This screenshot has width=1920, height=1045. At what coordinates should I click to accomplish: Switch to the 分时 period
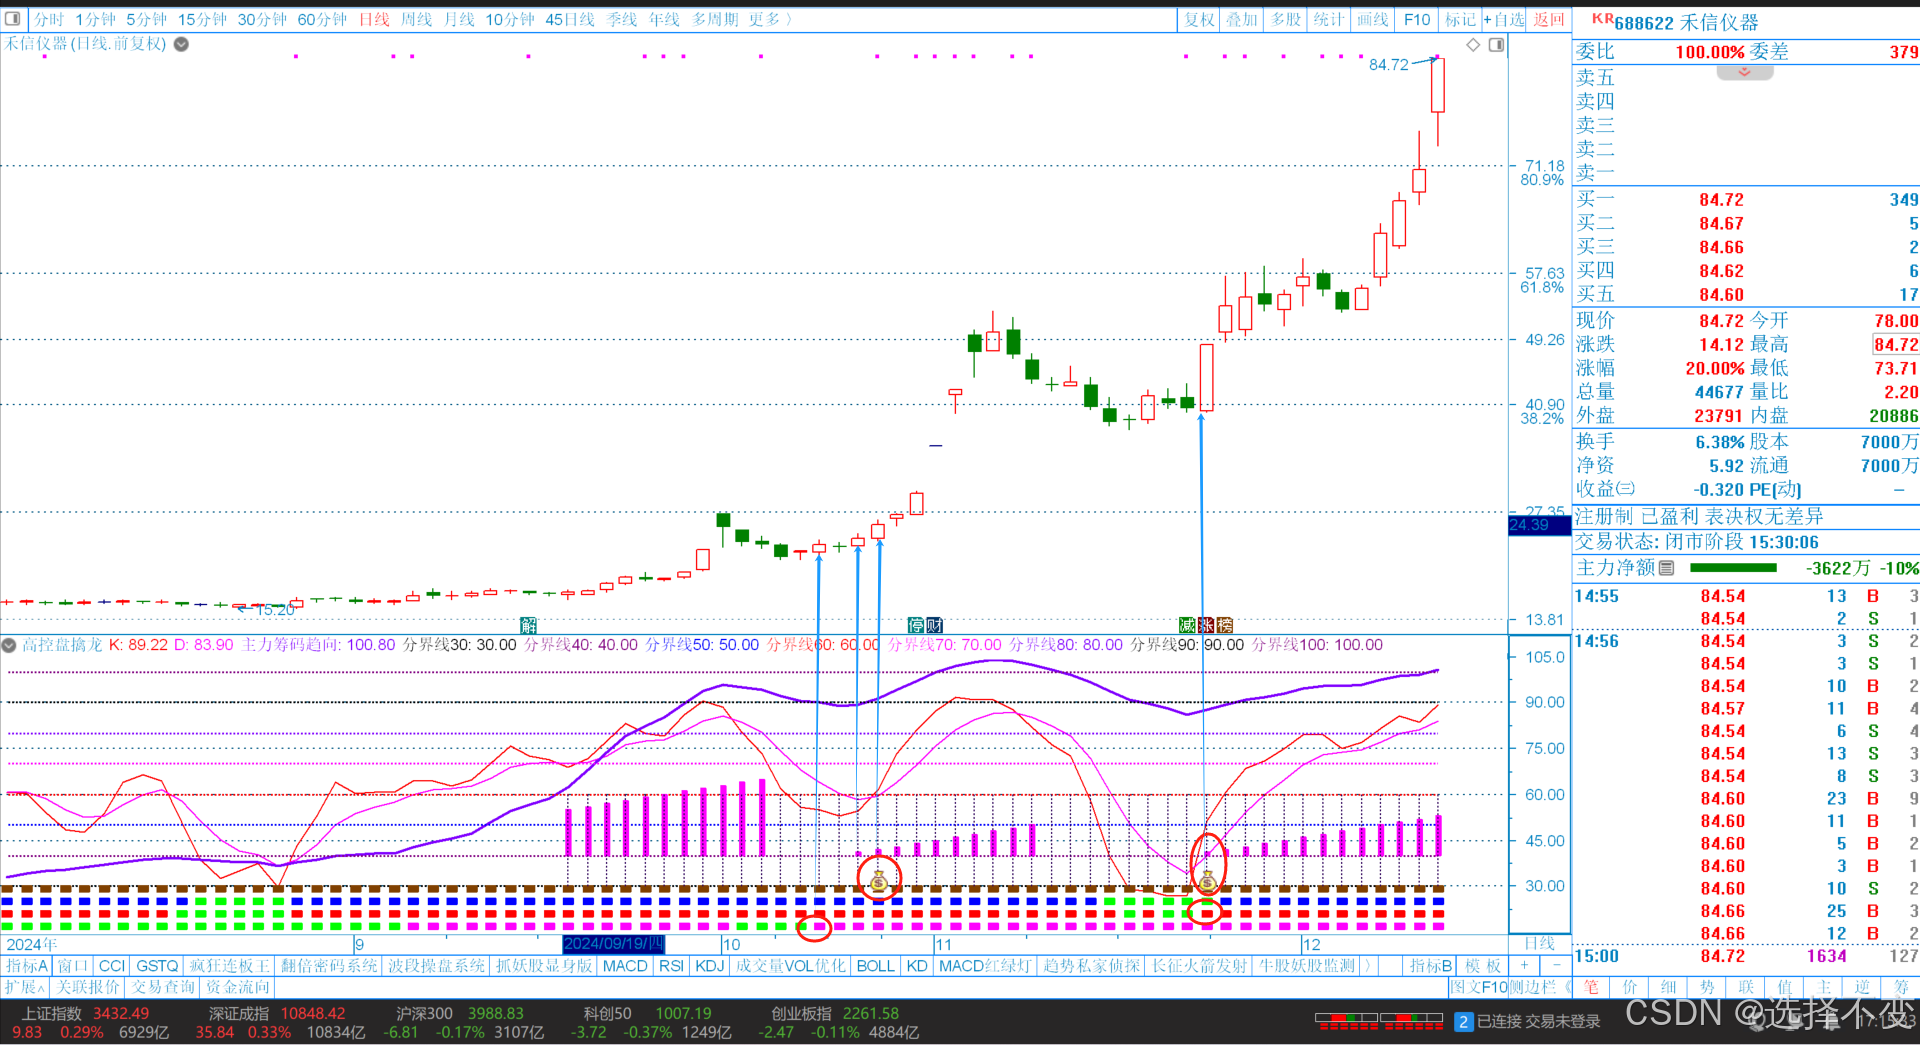48,19
